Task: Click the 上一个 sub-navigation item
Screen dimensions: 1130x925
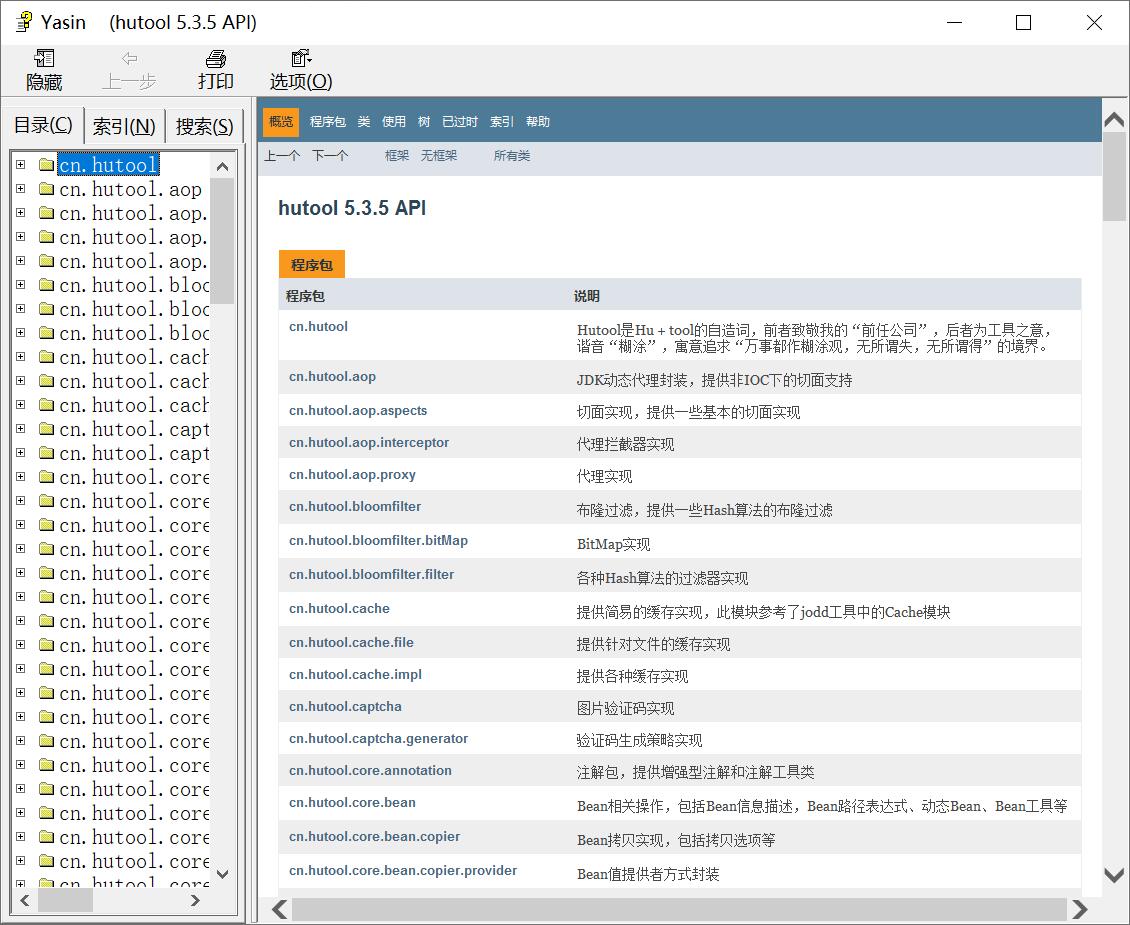Action: click(282, 156)
